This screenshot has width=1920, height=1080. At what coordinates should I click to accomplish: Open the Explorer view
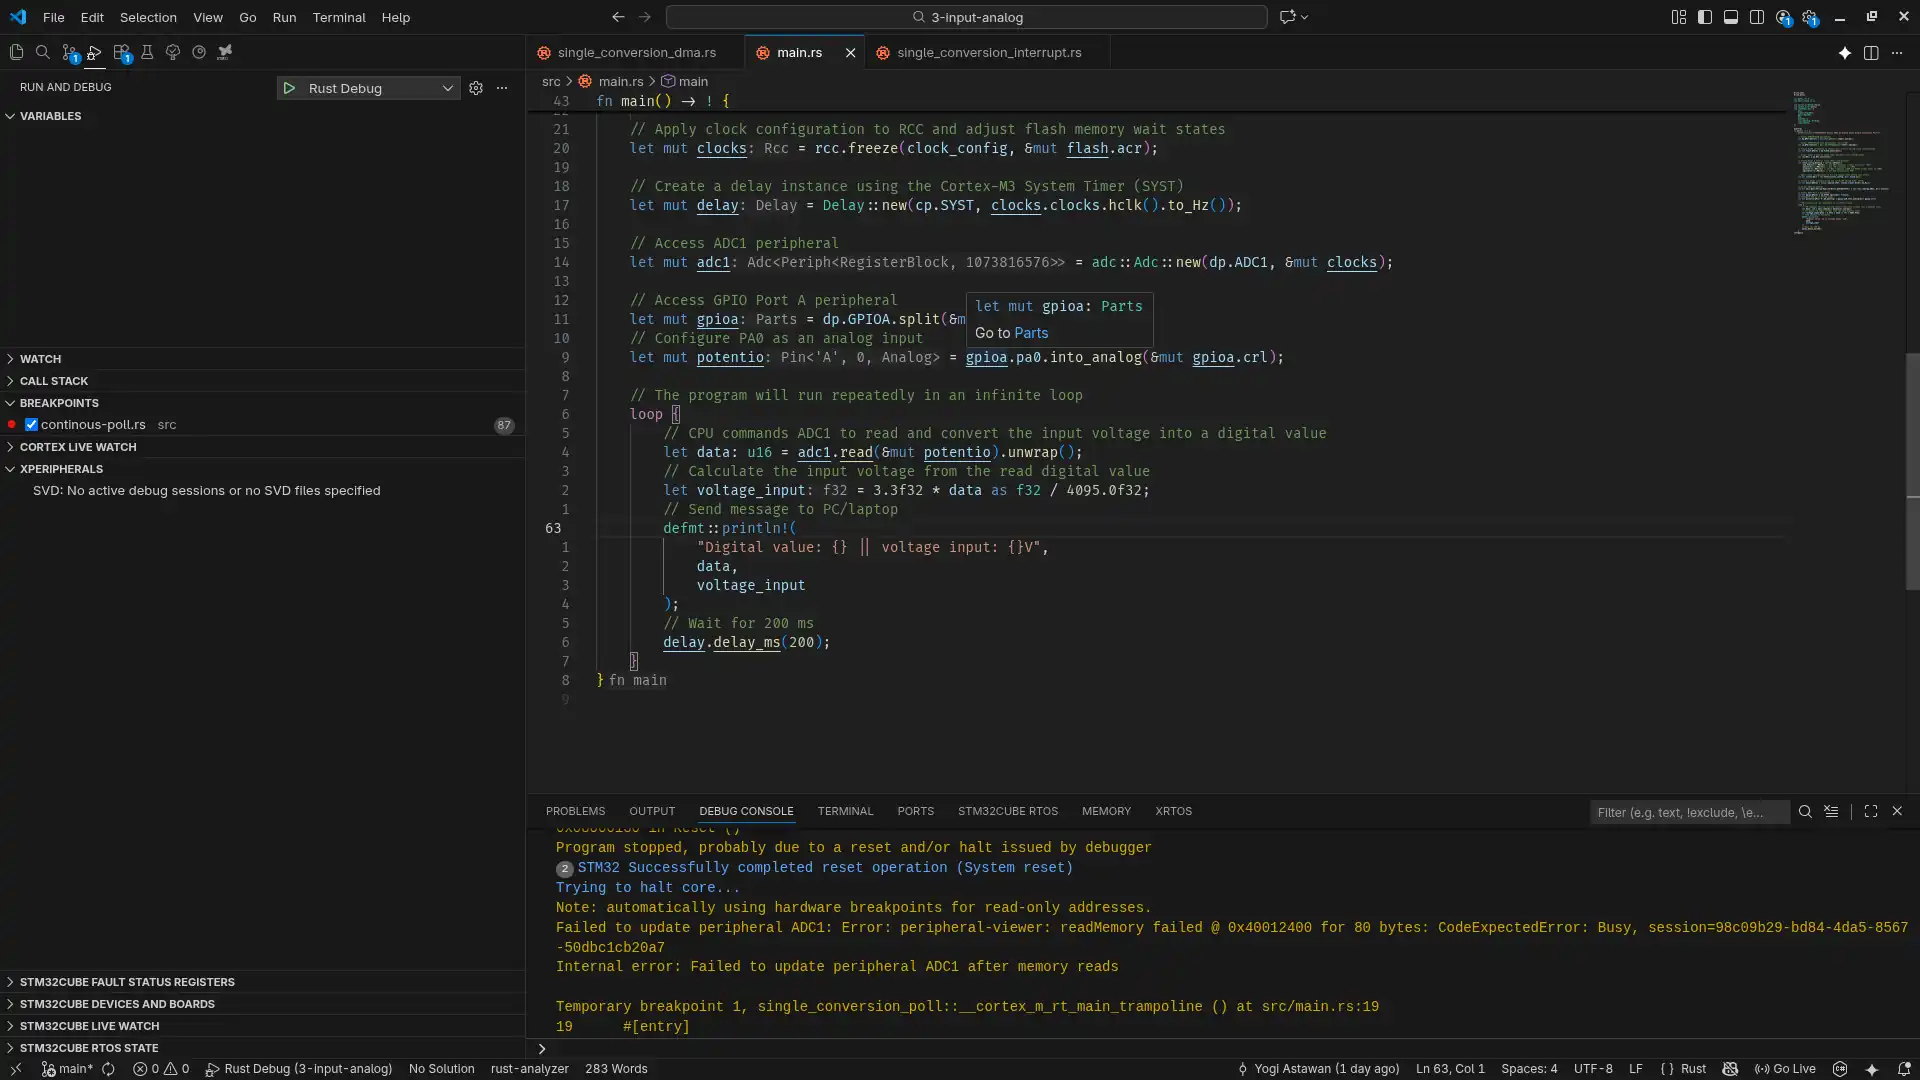pyautogui.click(x=17, y=52)
